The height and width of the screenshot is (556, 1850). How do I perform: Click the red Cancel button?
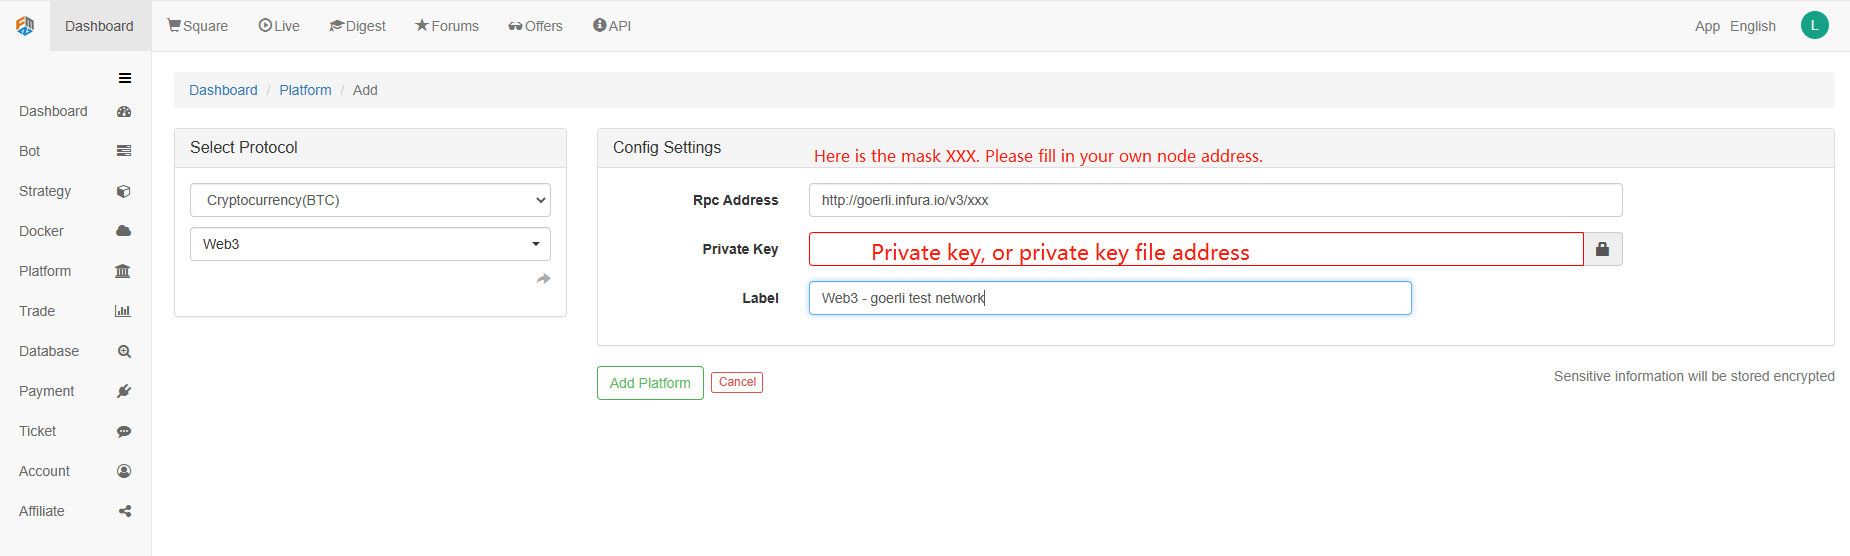click(x=737, y=382)
